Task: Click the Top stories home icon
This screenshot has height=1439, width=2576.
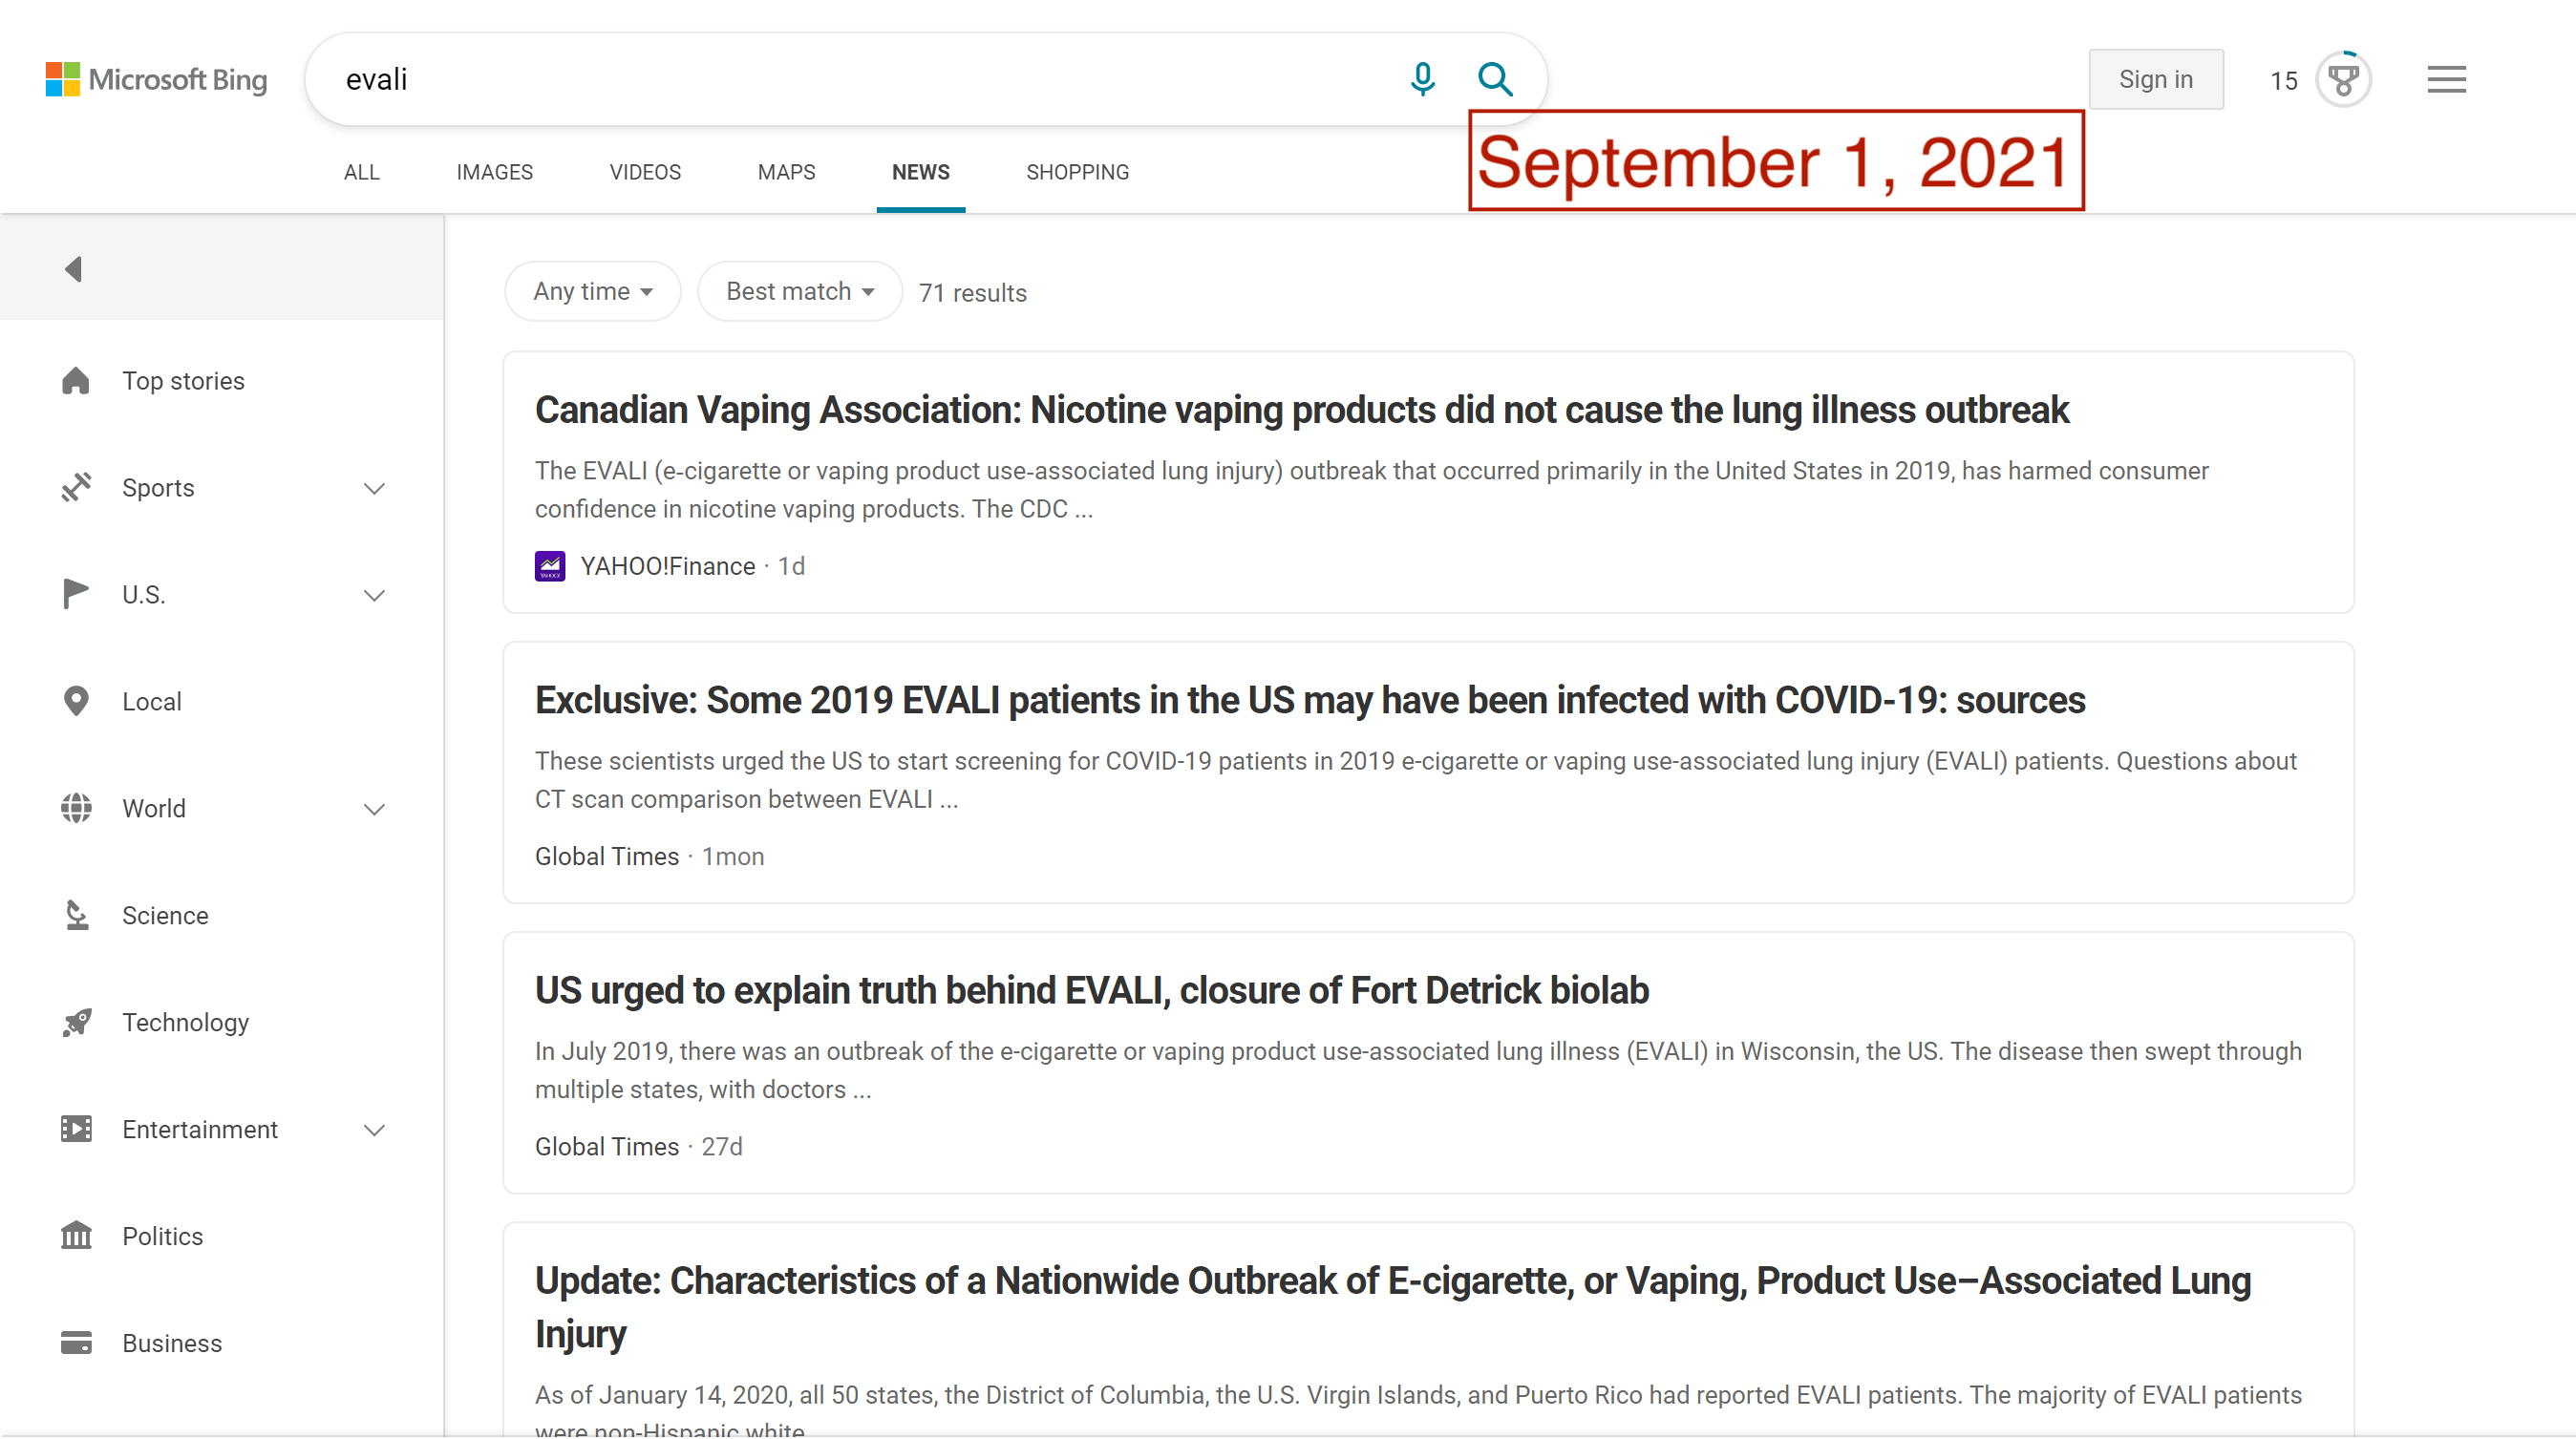Action: [76, 381]
